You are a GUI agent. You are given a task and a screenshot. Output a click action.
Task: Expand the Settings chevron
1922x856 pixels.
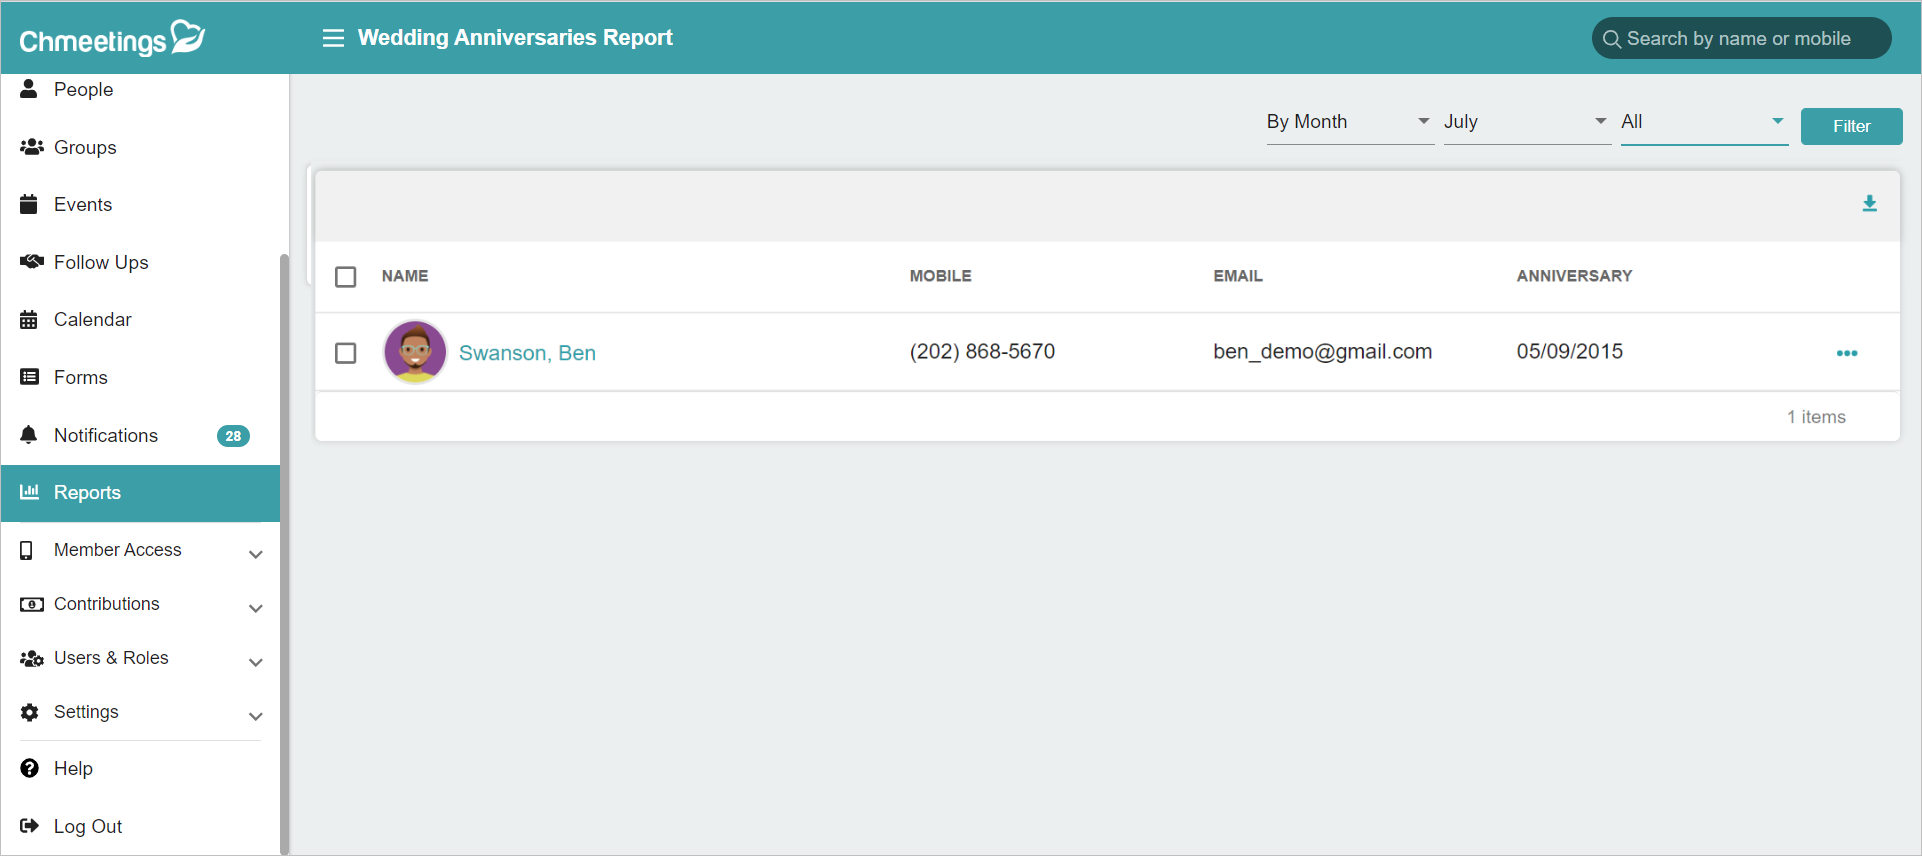click(x=256, y=716)
